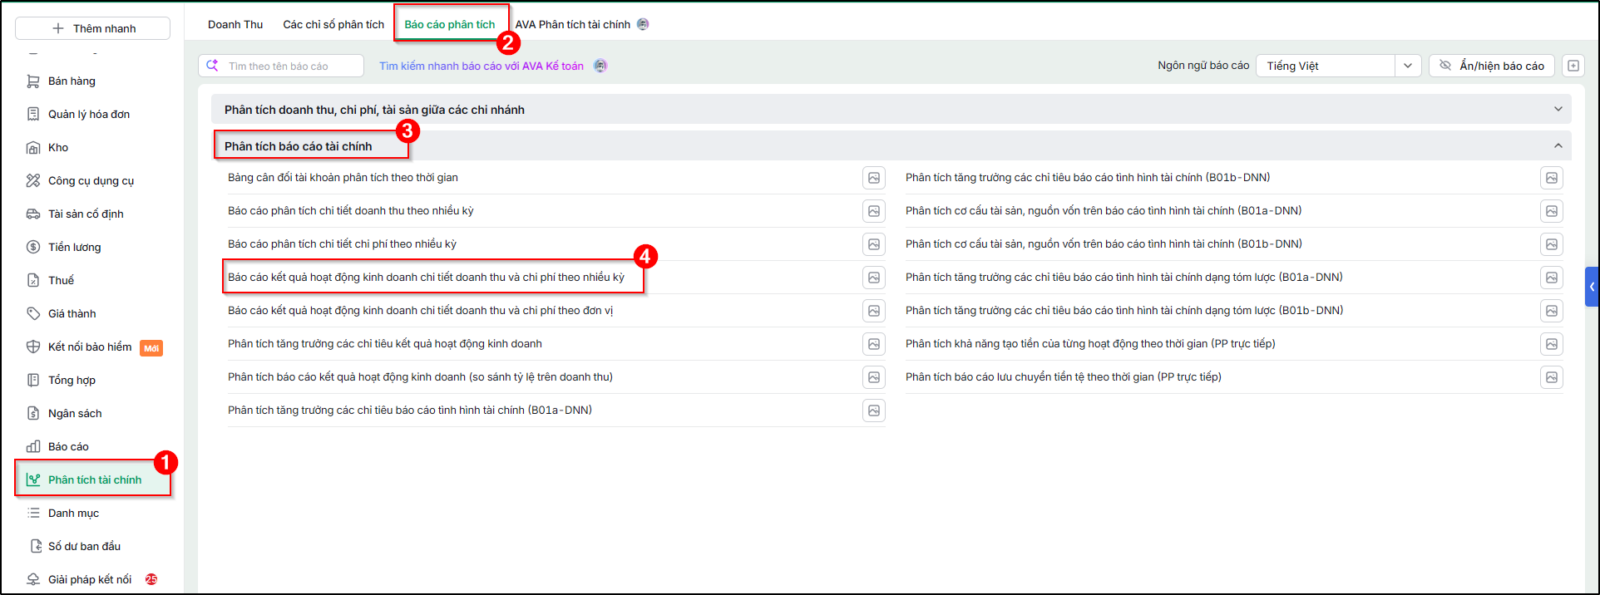This screenshot has height=595, width=1600.
Task: Click the Tiền lương salary icon
Action: (33, 247)
